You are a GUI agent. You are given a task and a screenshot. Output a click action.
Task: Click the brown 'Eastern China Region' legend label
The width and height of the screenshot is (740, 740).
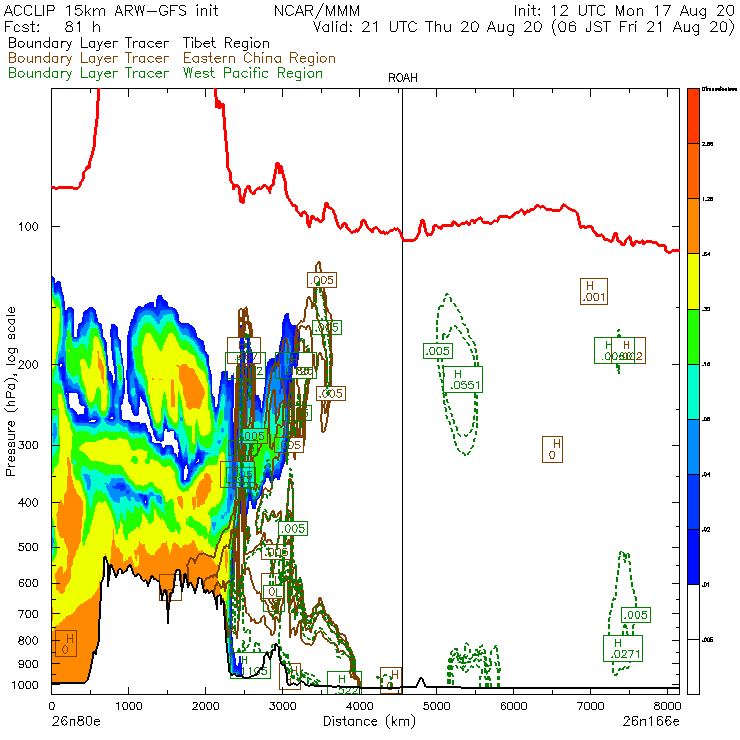coord(259,58)
